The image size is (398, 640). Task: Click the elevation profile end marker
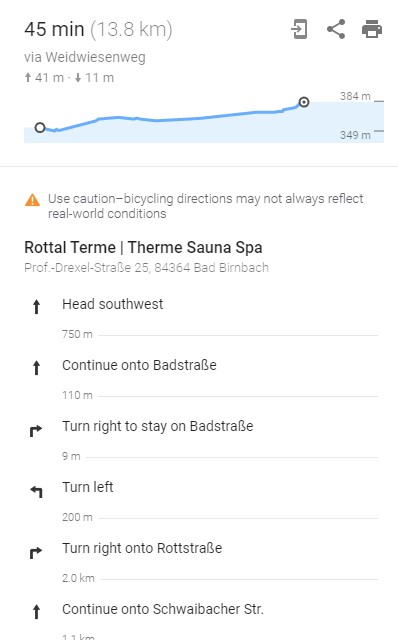pyautogui.click(x=304, y=102)
